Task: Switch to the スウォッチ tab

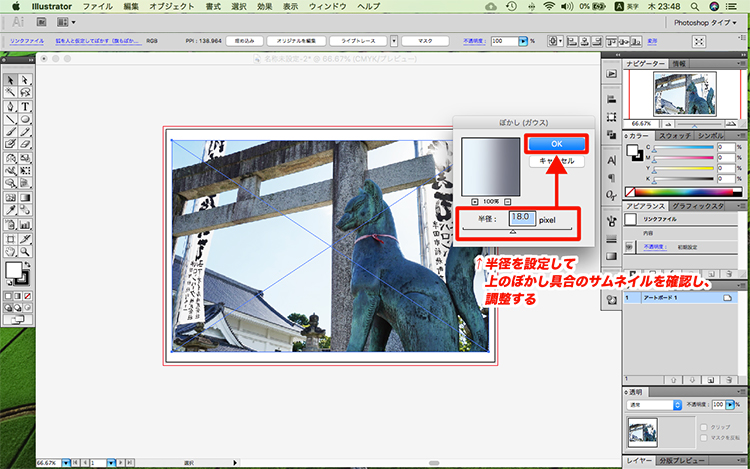Action: pyautogui.click(x=677, y=134)
